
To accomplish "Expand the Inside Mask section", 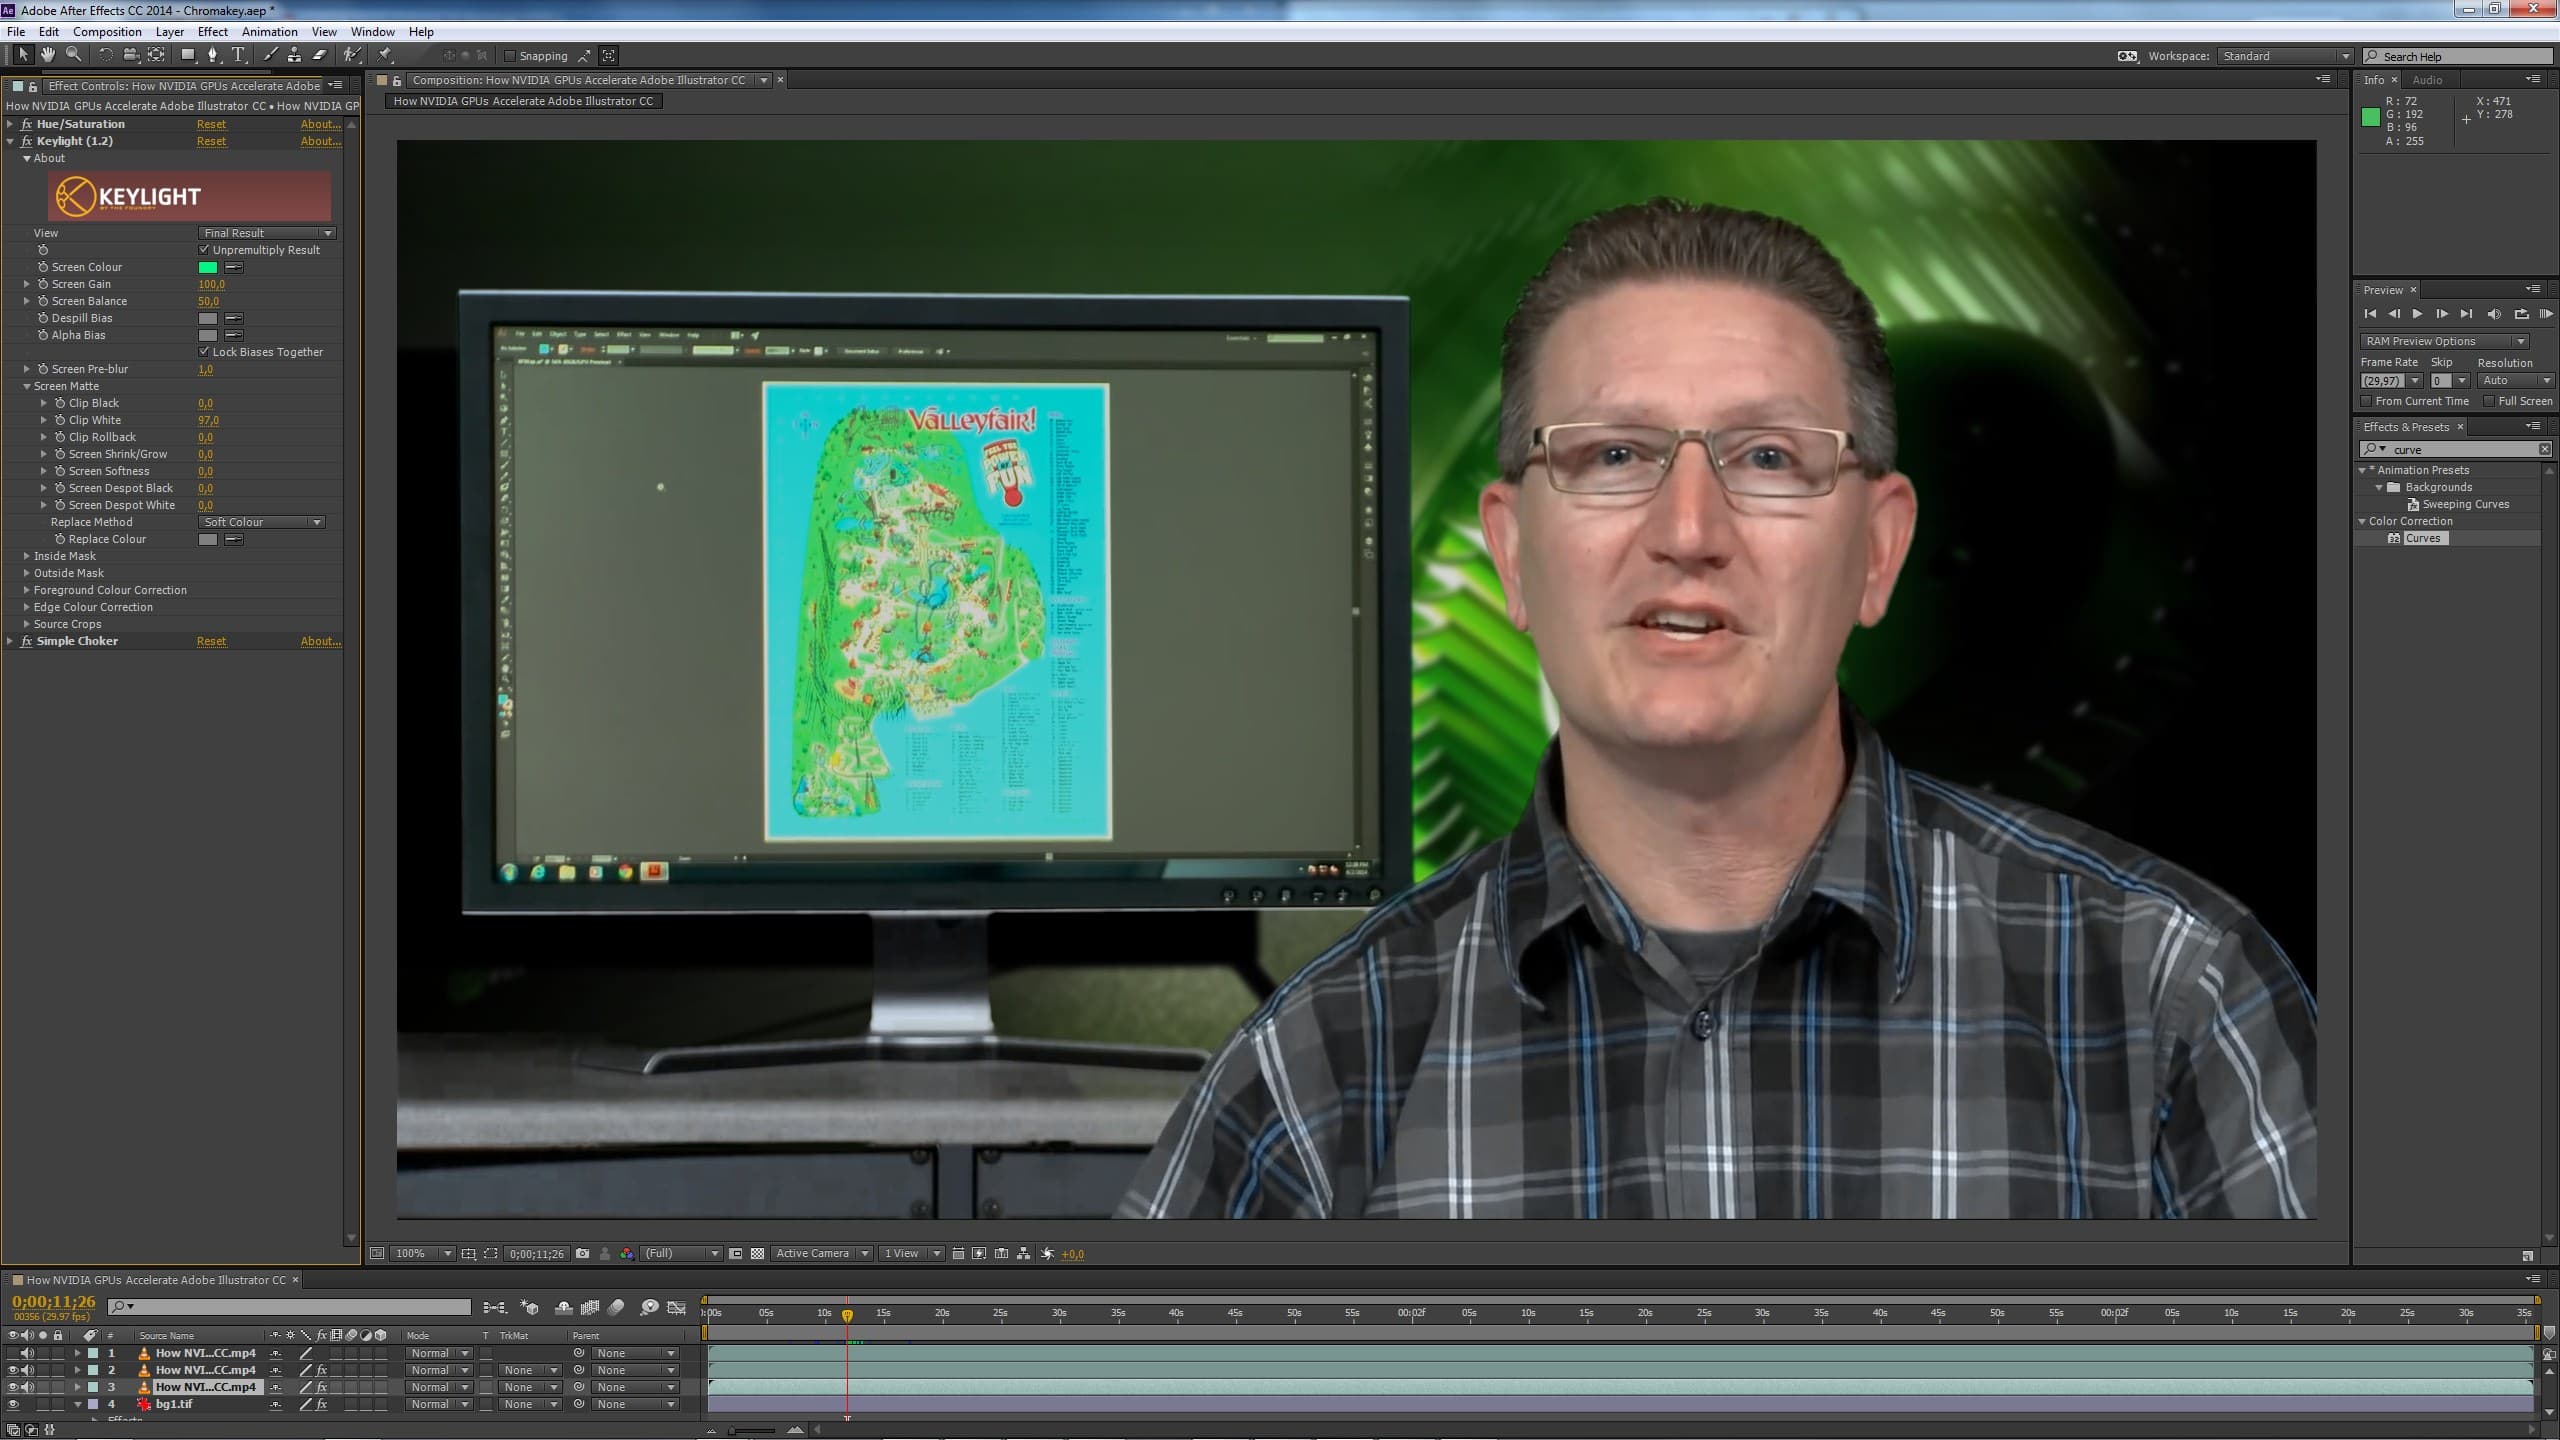I will 27,556.
